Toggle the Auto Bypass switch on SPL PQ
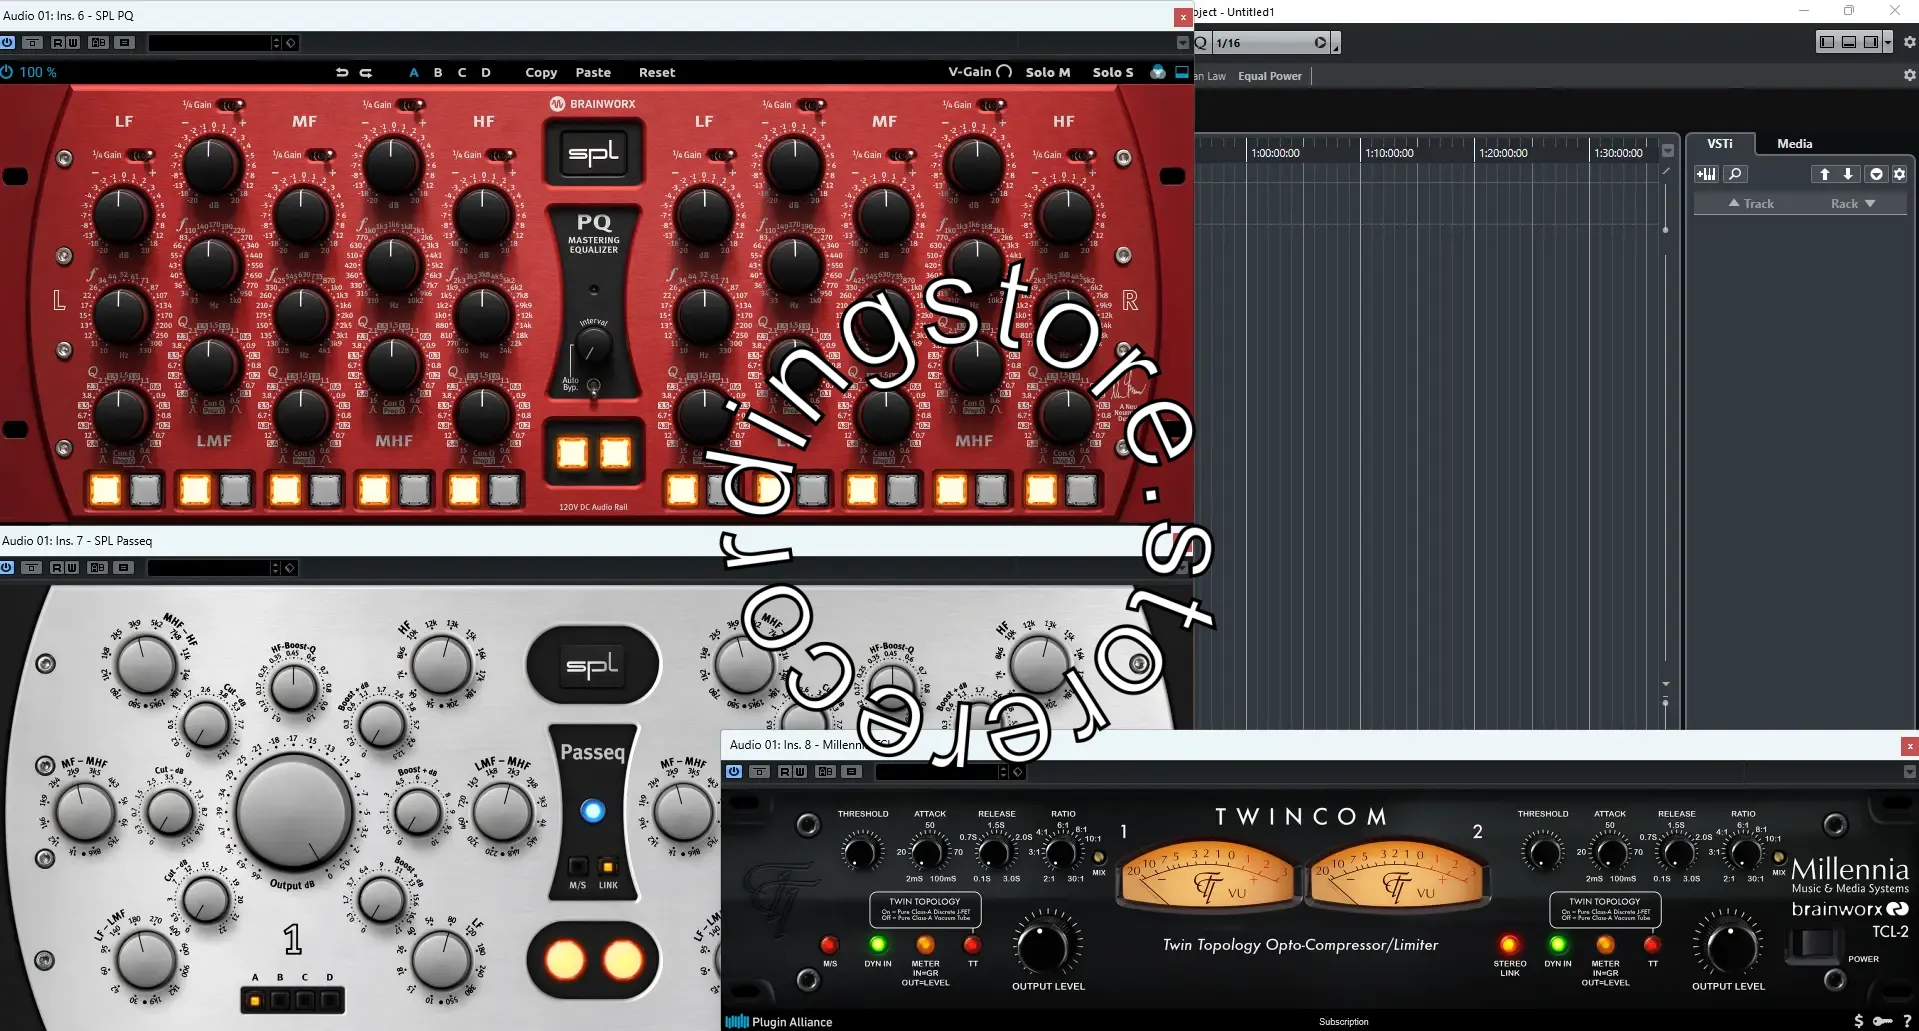Viewport: 1919px width, 1031px height. 593,386
